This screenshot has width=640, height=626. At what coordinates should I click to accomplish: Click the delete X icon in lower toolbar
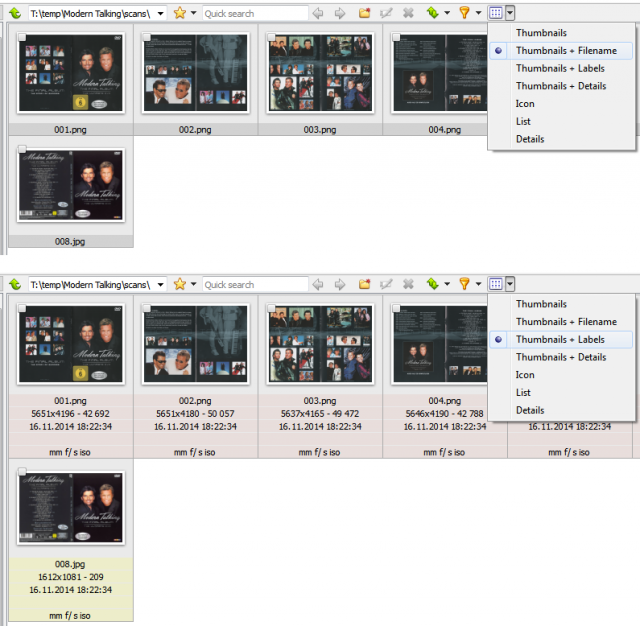[x=408, y=284]
